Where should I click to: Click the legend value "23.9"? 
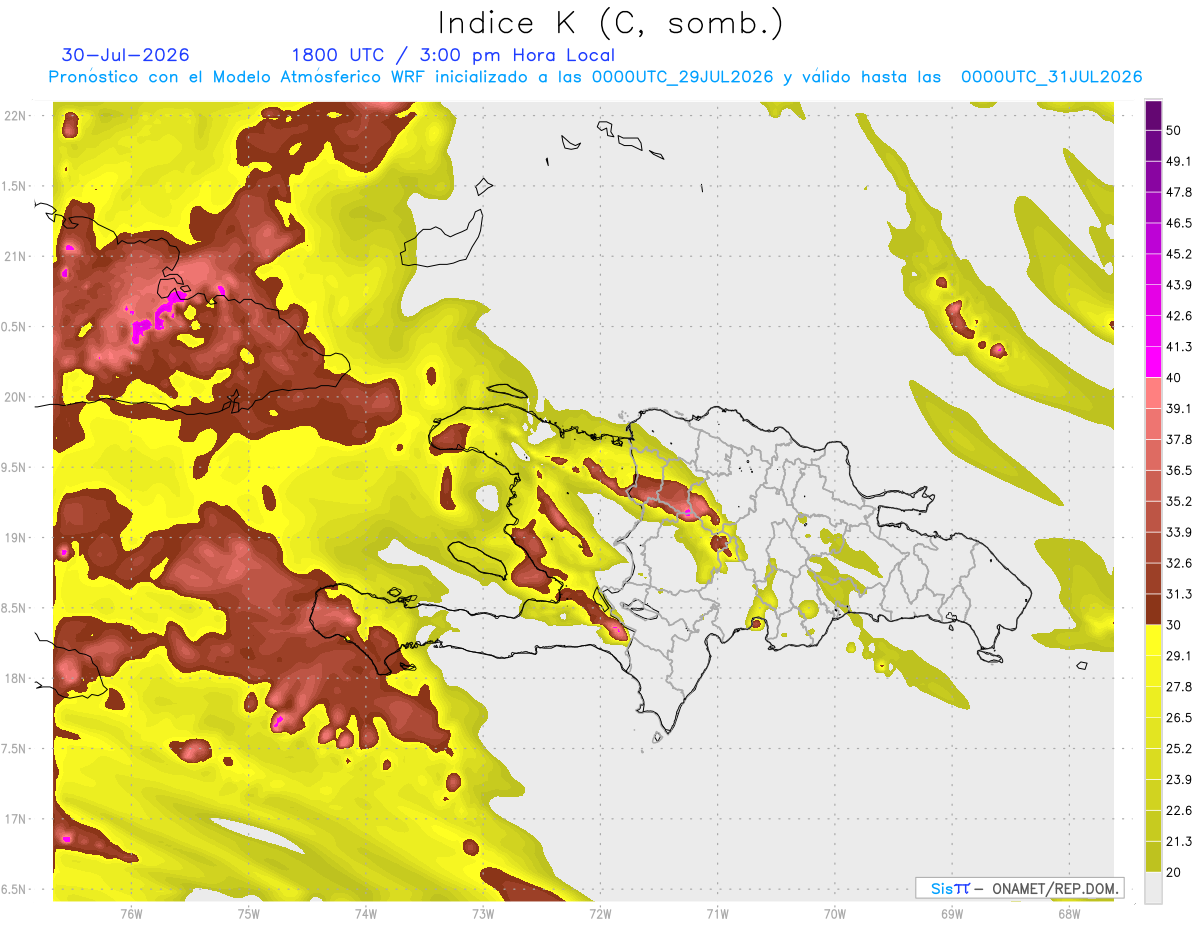[1179, 780]
